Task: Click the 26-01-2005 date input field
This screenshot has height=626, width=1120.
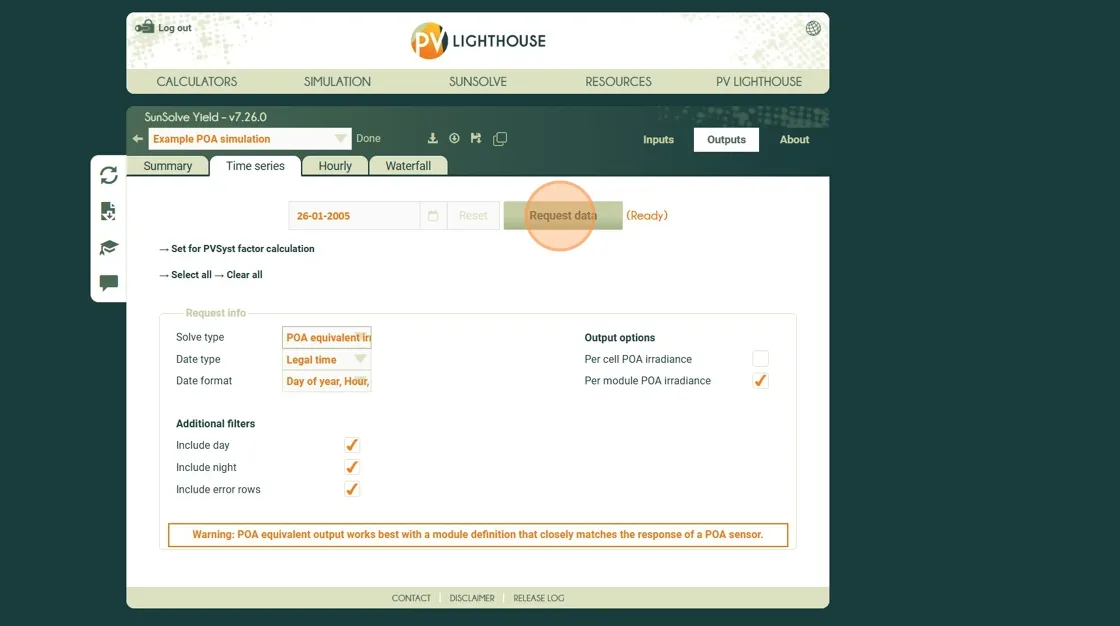Action: tap(354, 216)
